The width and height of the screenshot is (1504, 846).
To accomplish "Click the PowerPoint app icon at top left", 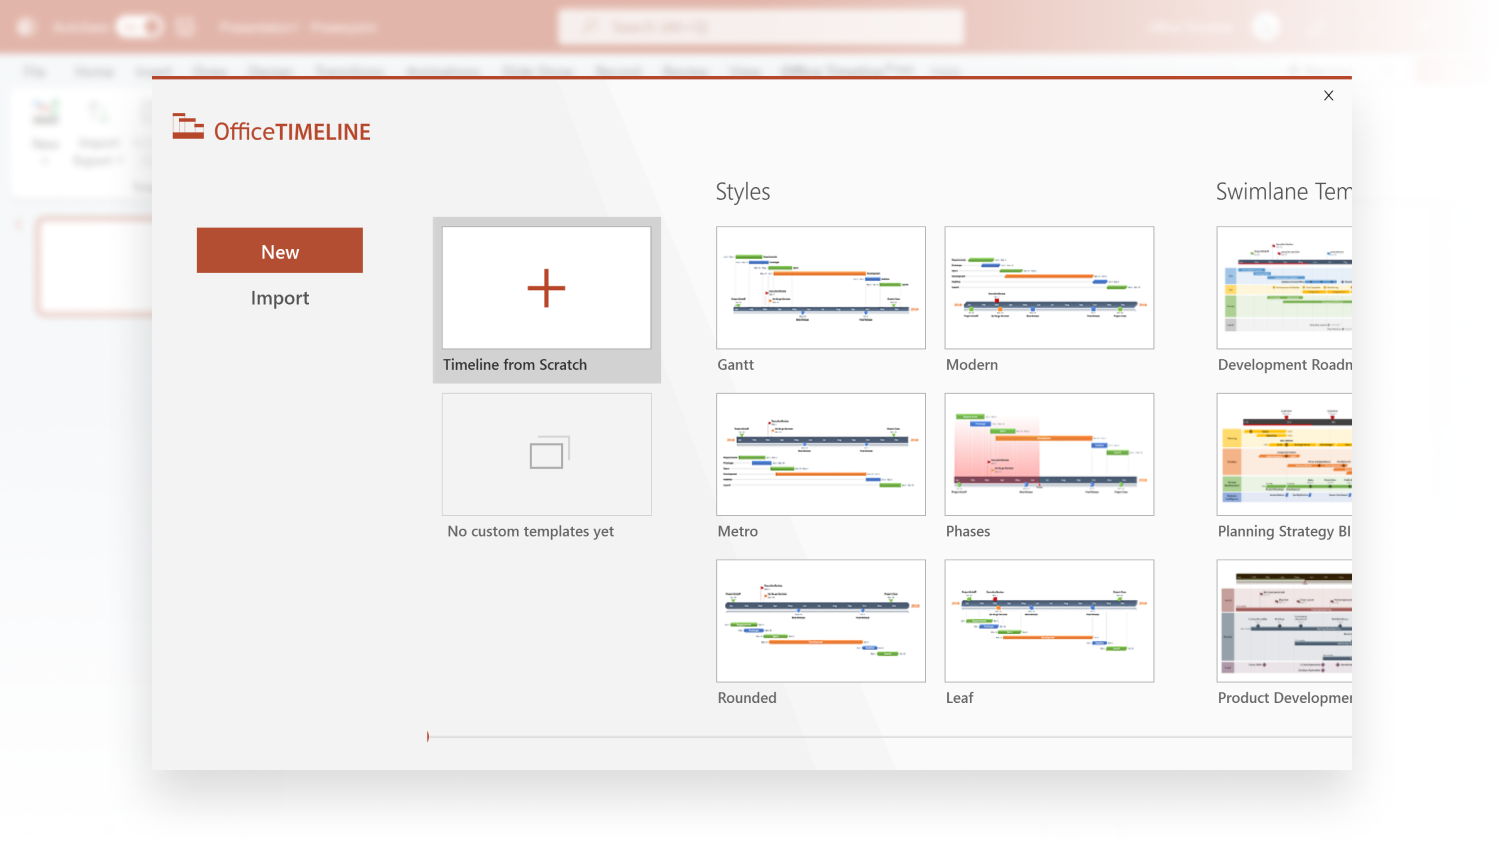I will point(24,26).
